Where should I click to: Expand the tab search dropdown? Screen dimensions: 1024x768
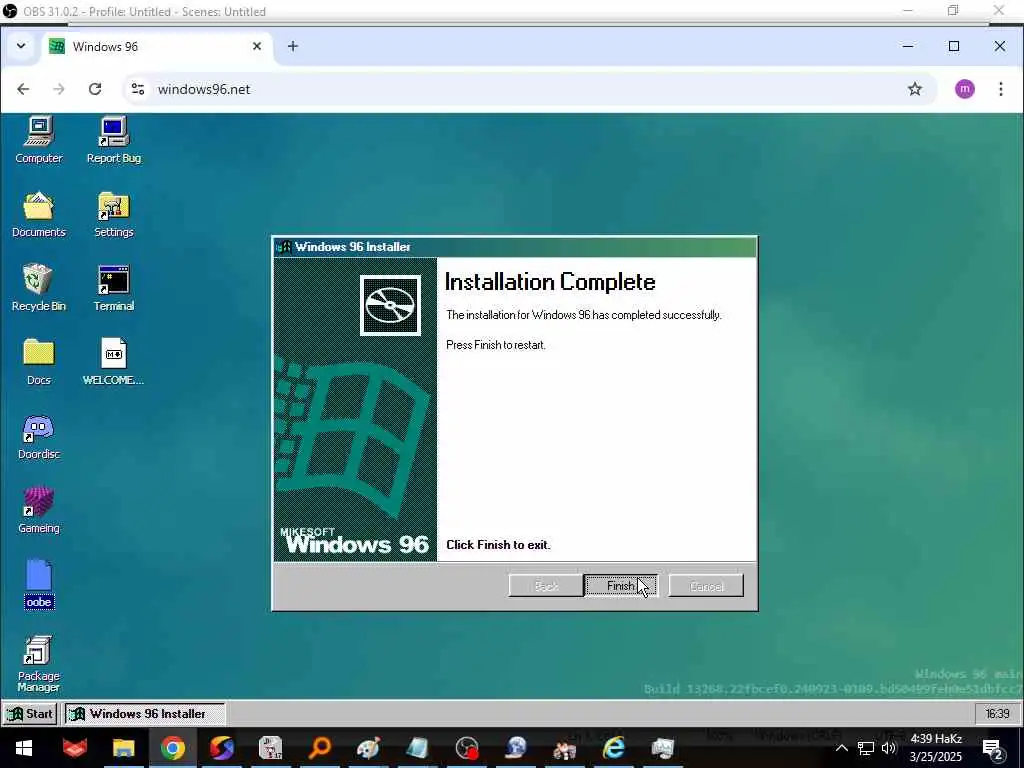[x=21, y=46]
